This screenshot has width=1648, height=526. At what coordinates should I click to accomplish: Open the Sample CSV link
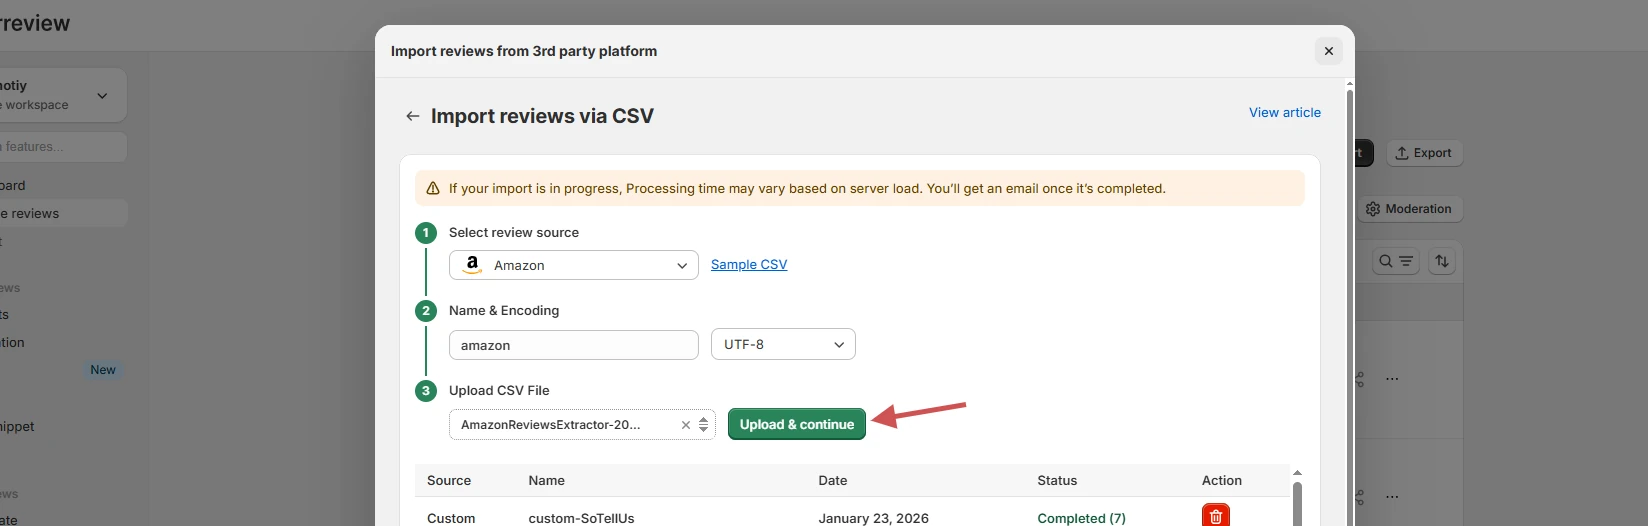coord(749,264)
